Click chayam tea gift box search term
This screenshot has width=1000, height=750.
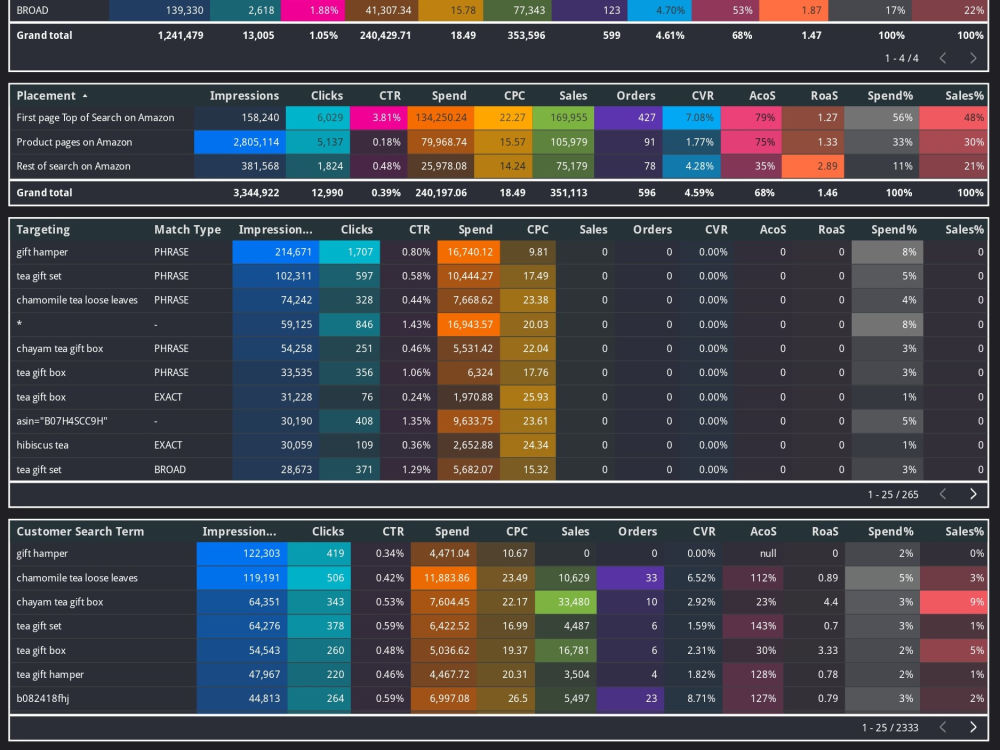click(60, 602)
